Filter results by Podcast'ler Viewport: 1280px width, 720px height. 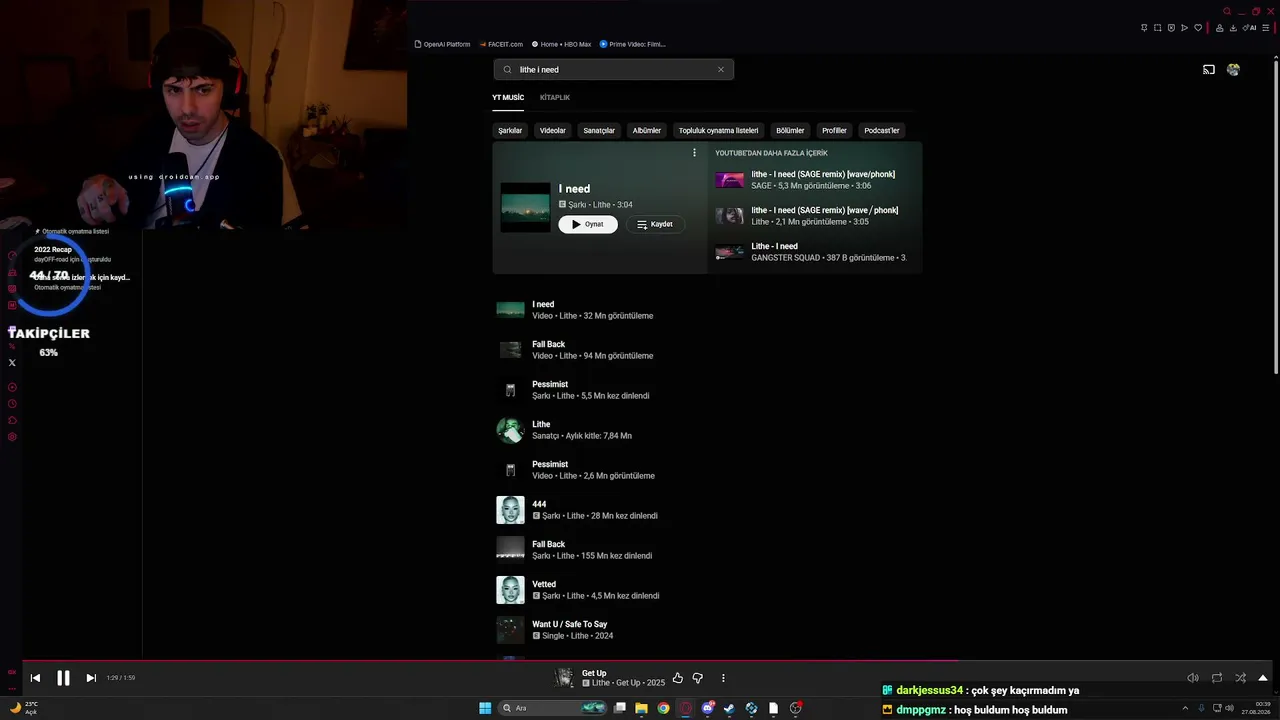pos(882,130)
